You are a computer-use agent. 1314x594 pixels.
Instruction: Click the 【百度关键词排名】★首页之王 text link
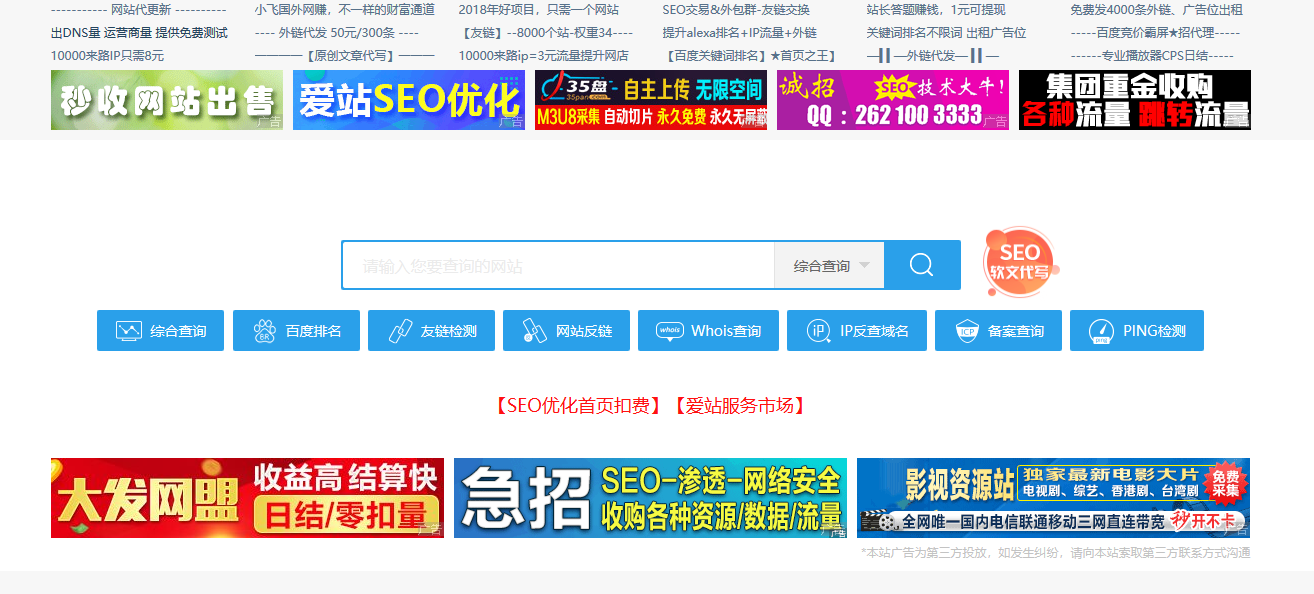(750, 56)
